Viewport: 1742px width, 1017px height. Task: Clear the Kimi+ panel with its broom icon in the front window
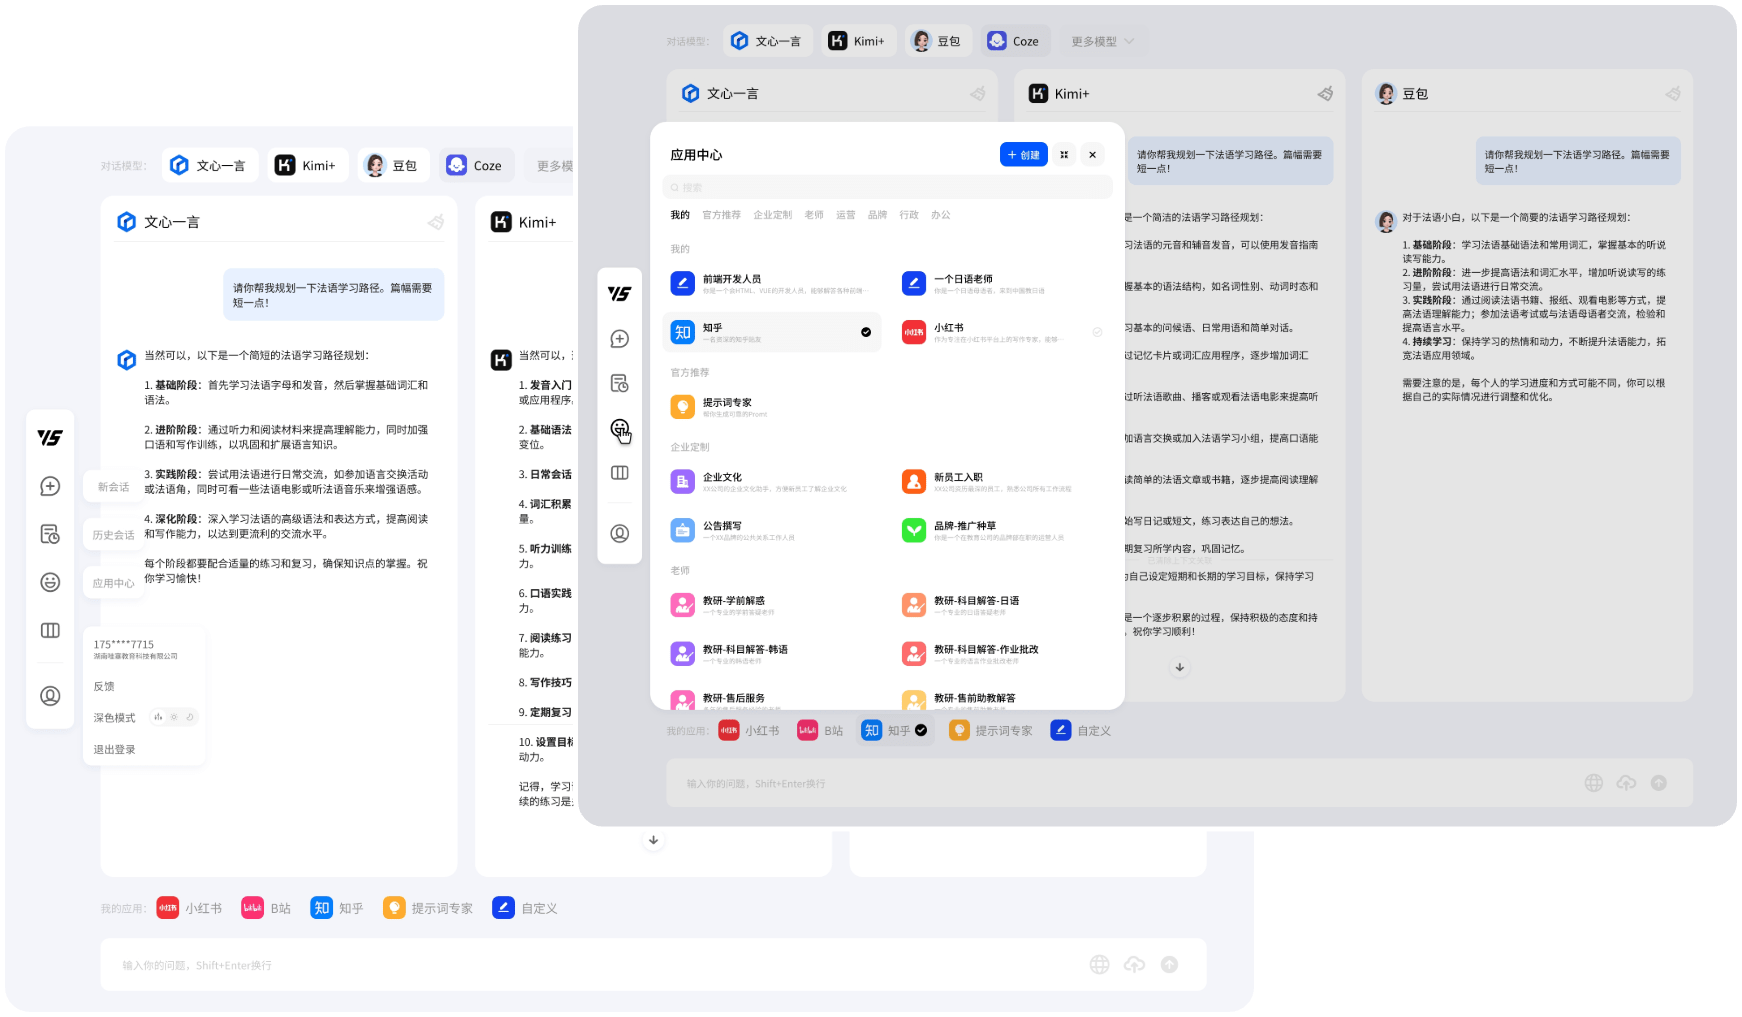(x=1325, y=93)
